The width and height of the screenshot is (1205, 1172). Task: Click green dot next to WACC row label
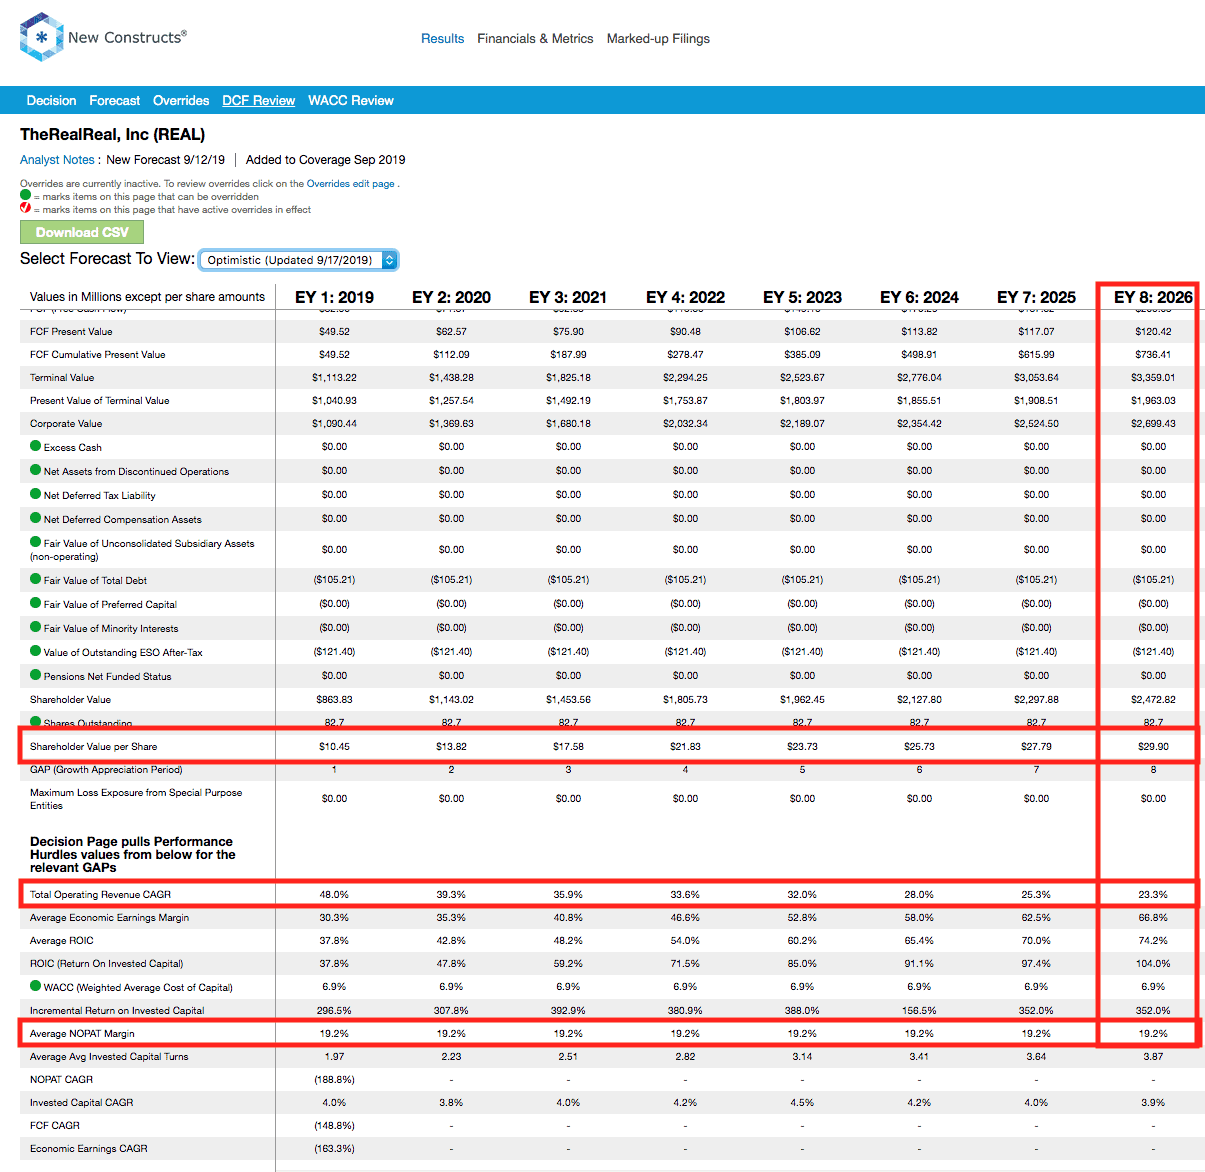coord(36,986)
